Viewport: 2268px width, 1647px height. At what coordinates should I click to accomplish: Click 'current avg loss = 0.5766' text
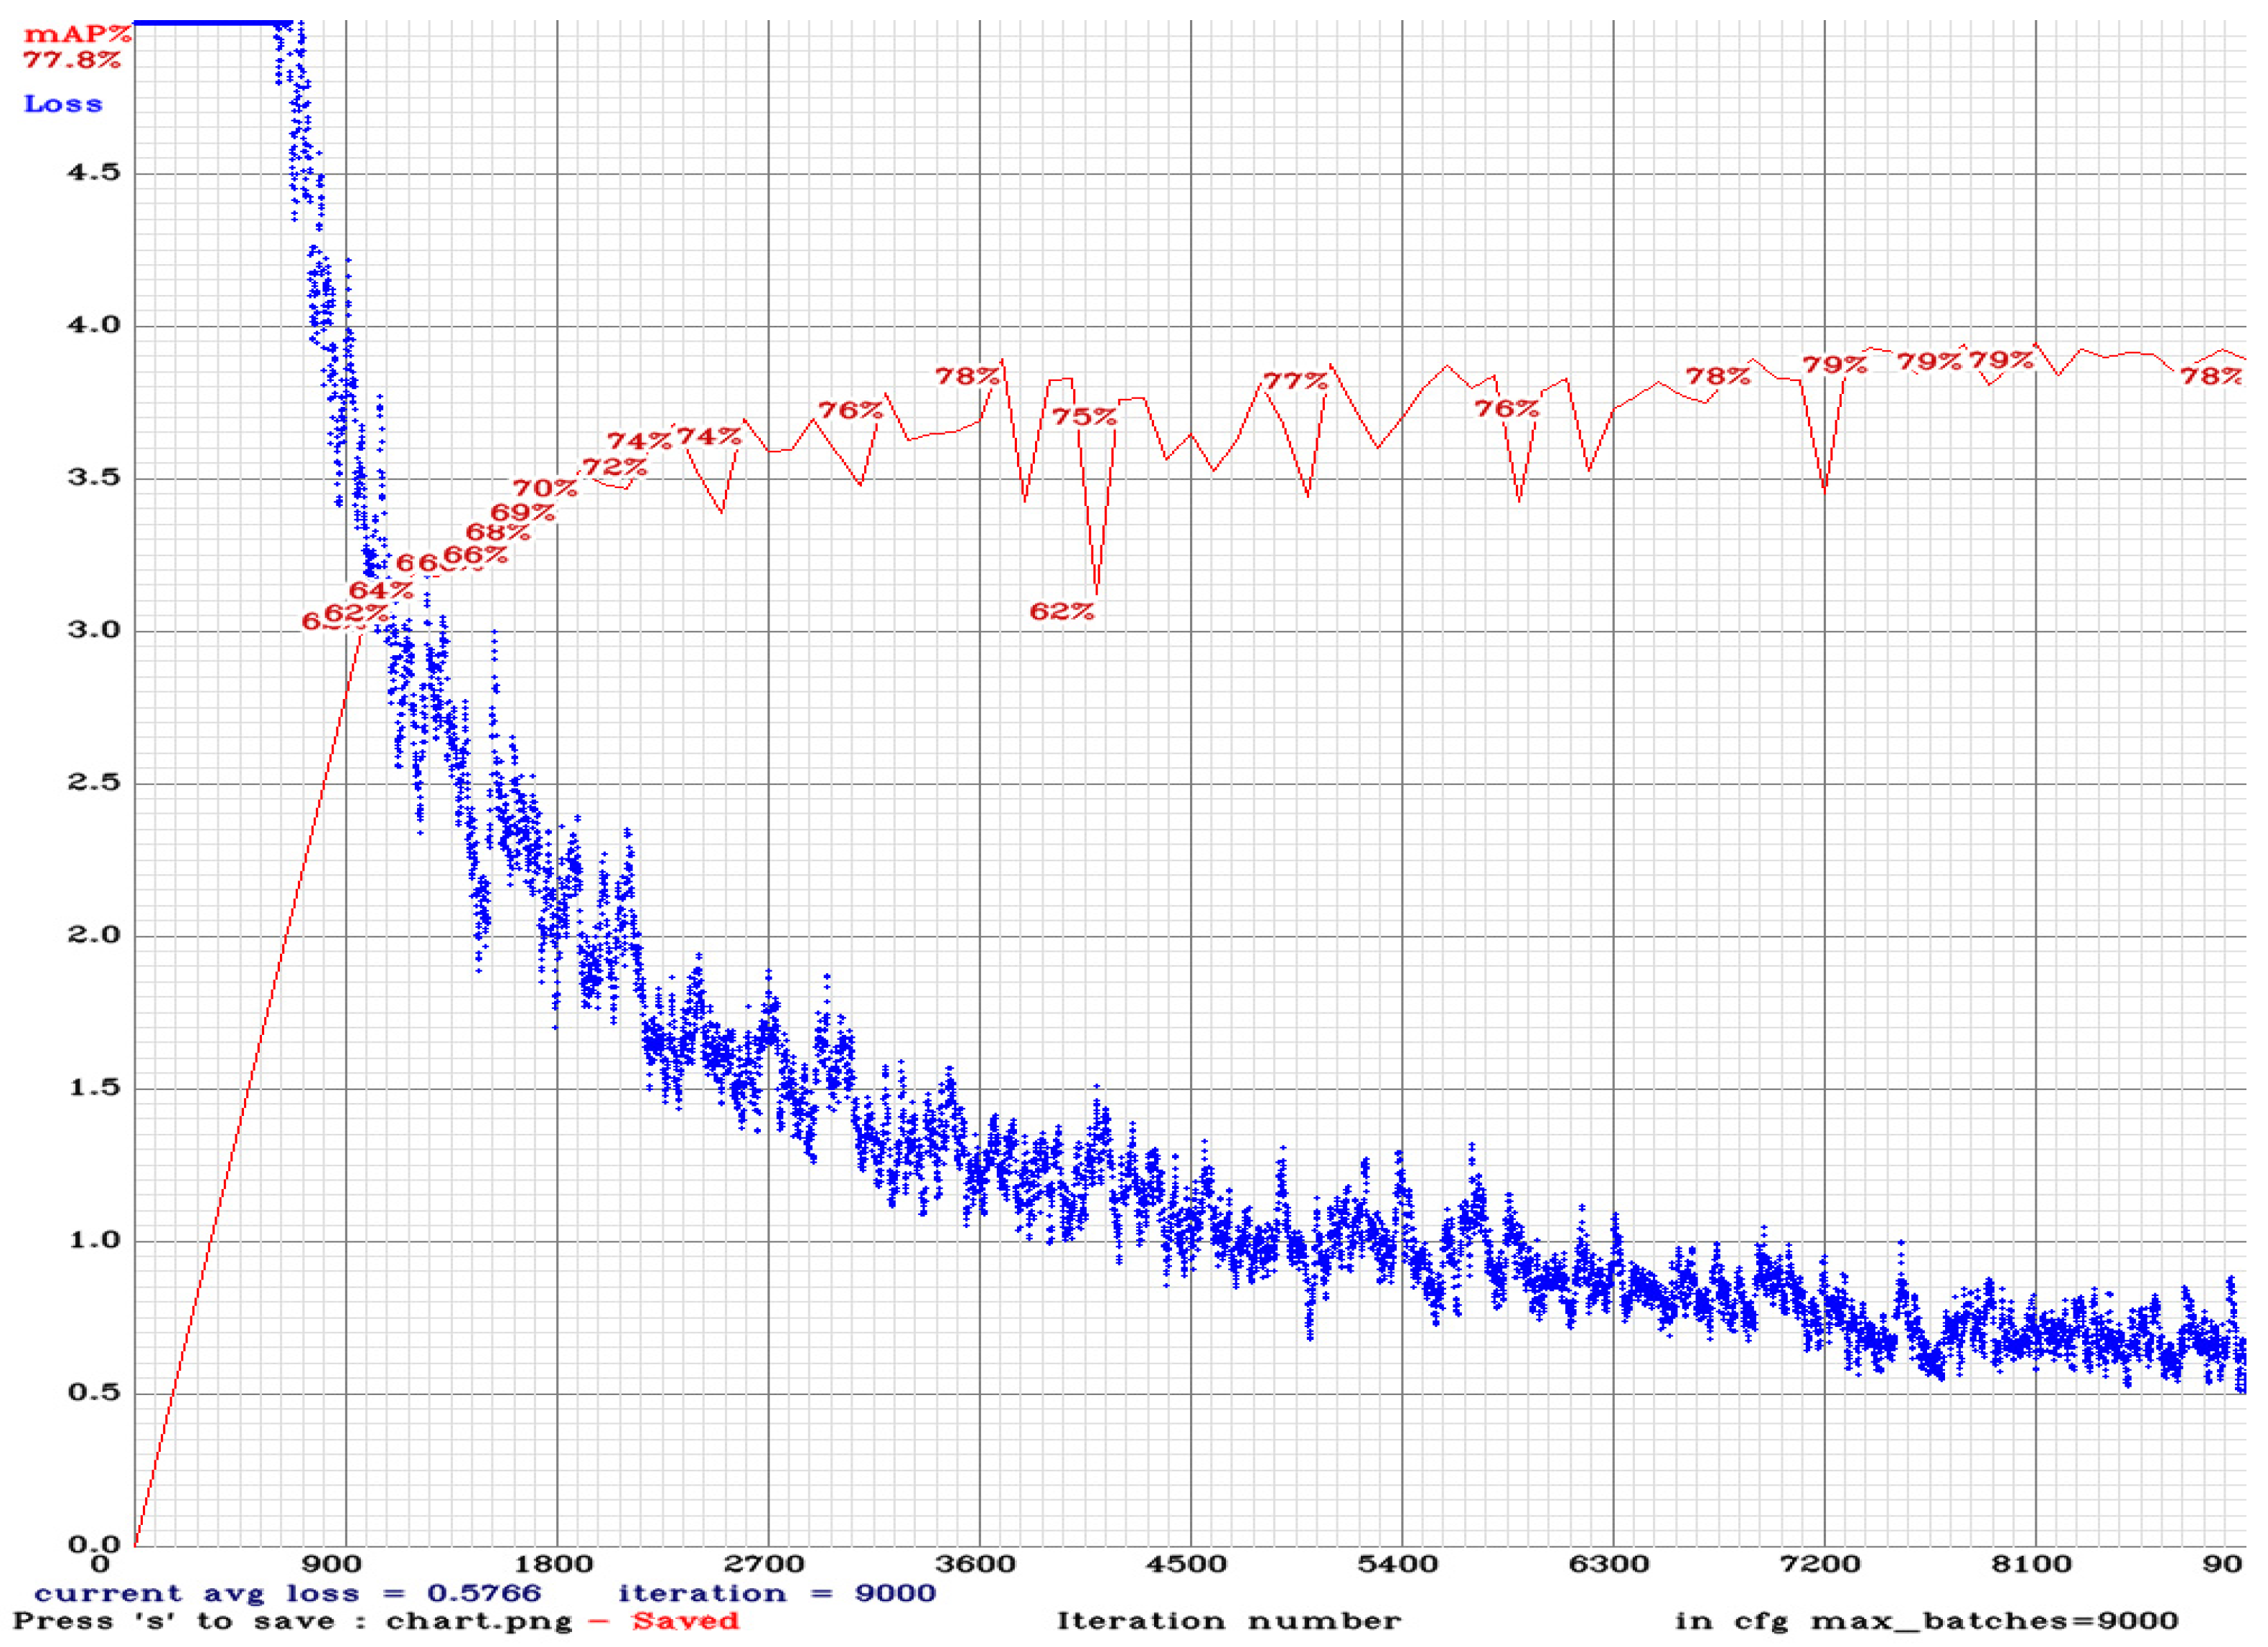[287, 1593]
